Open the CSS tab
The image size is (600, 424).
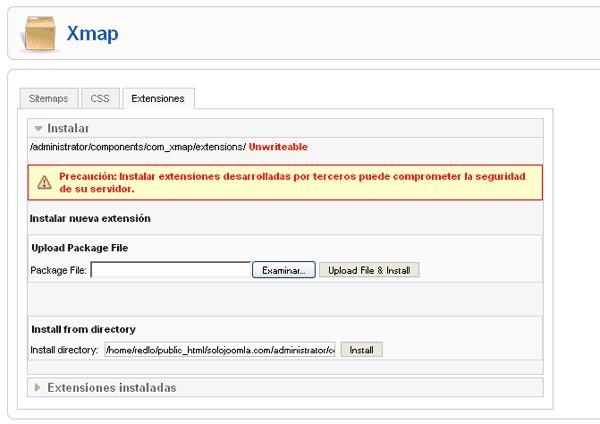(100, 98)
